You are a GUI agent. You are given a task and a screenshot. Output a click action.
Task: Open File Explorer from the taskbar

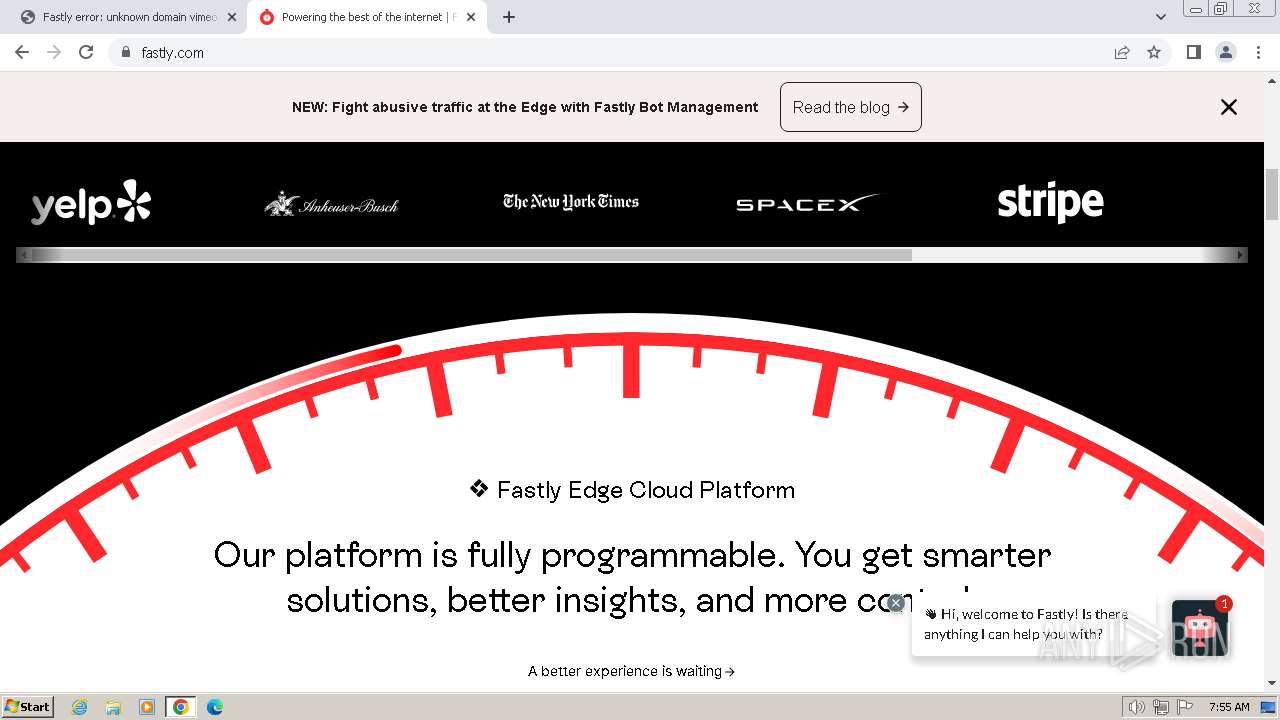[113, 707]
